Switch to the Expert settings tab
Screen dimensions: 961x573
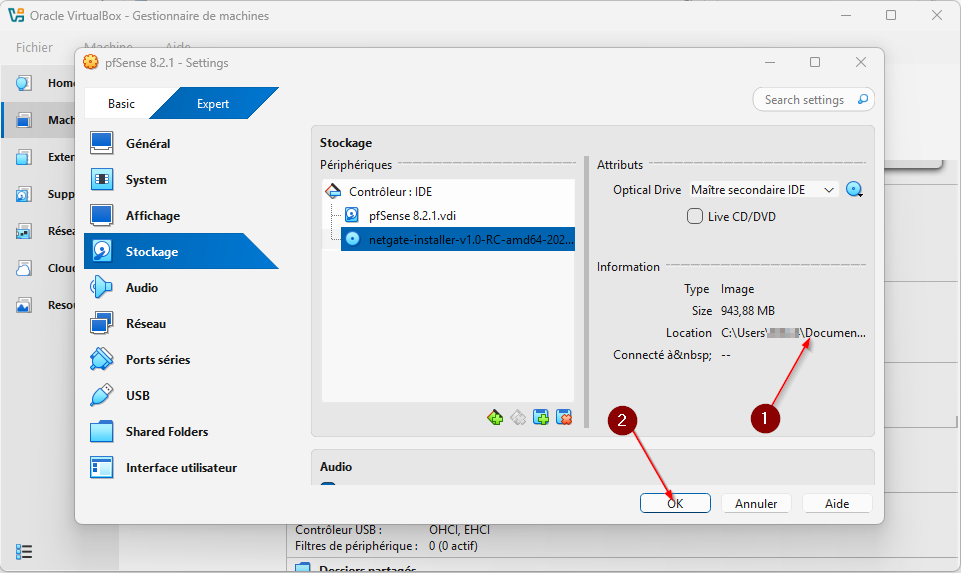click(x=212, y=104)
